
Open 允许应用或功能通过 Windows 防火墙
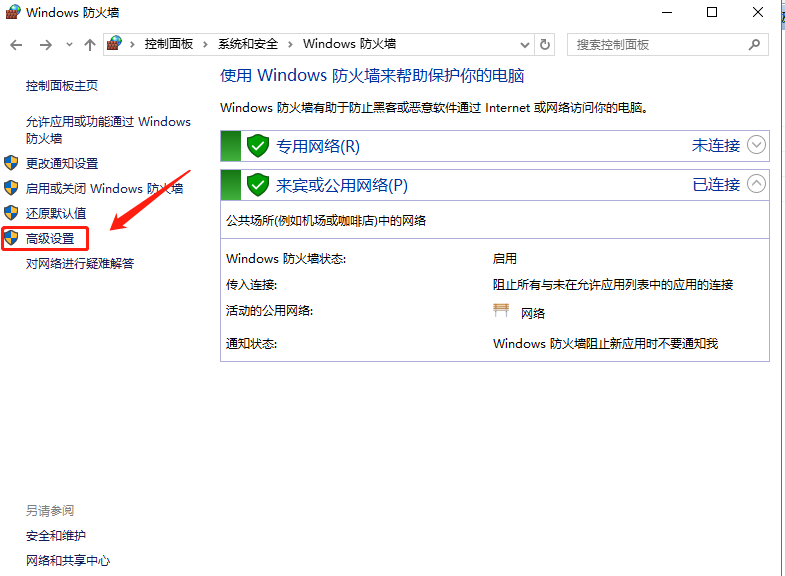(108, 130)
